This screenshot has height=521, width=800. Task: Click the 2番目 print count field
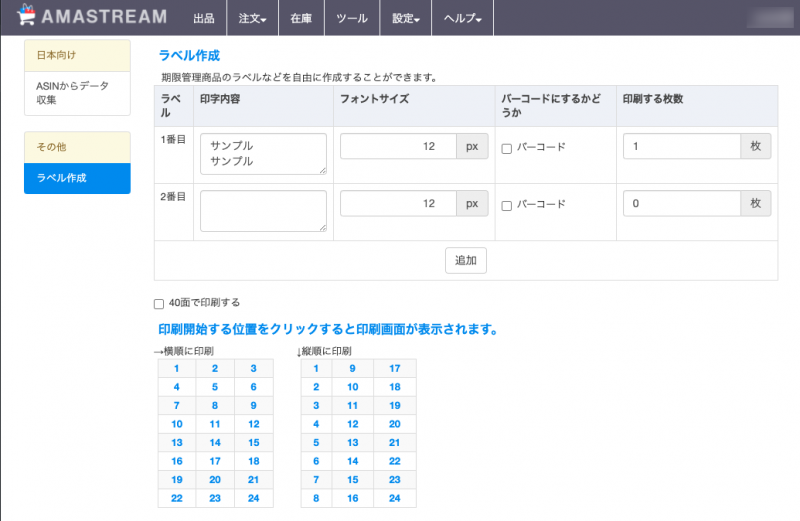coord(682,204)
